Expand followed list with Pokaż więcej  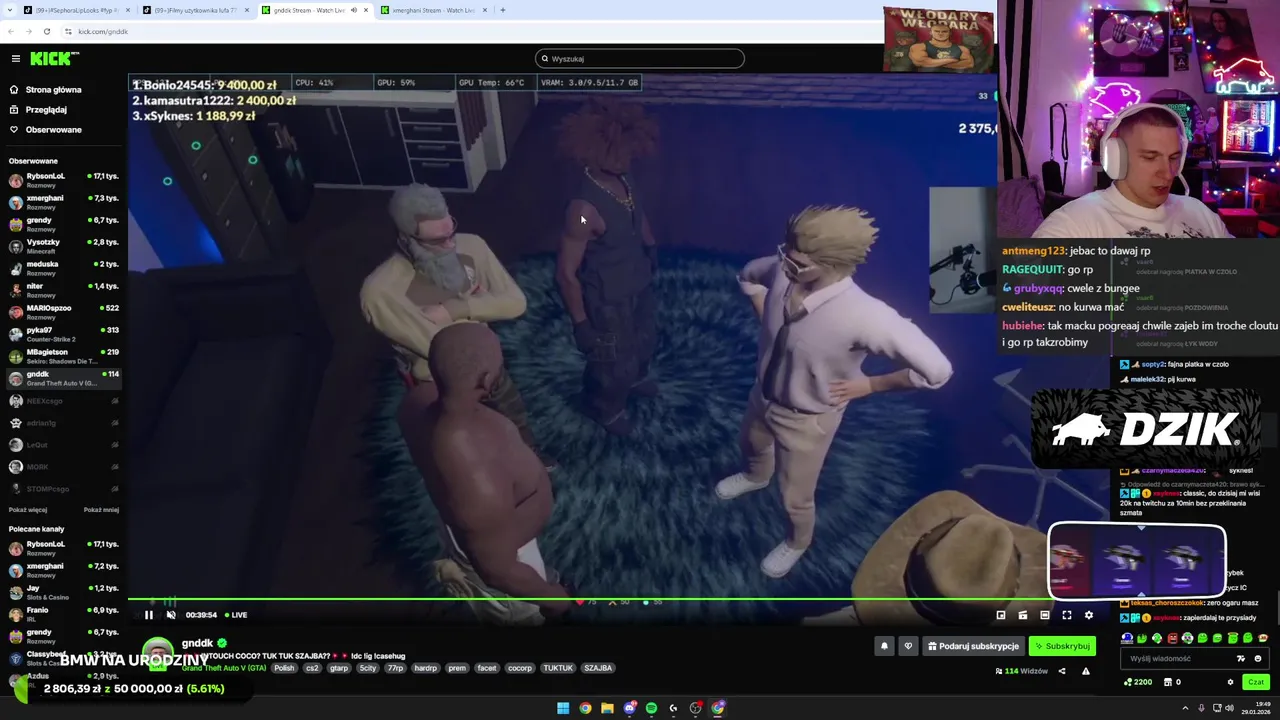[27, 509]
